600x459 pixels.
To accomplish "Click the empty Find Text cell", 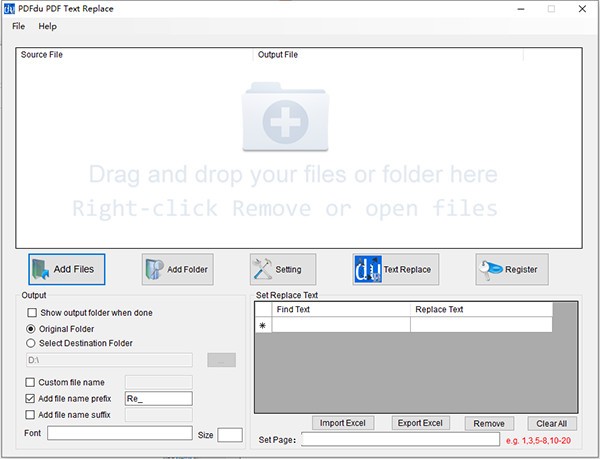I will tap(341, 325).
